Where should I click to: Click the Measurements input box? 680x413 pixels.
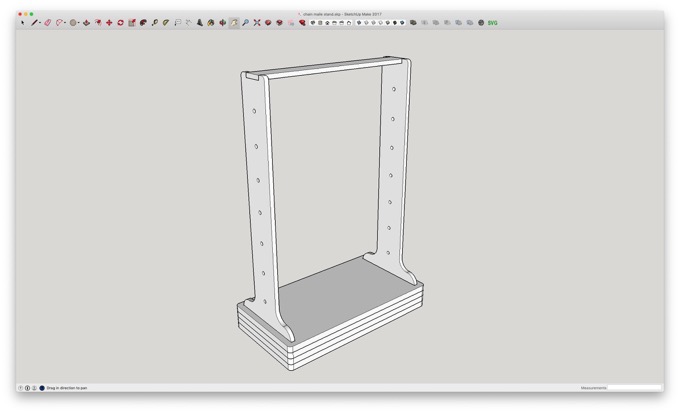click(634, 388)
